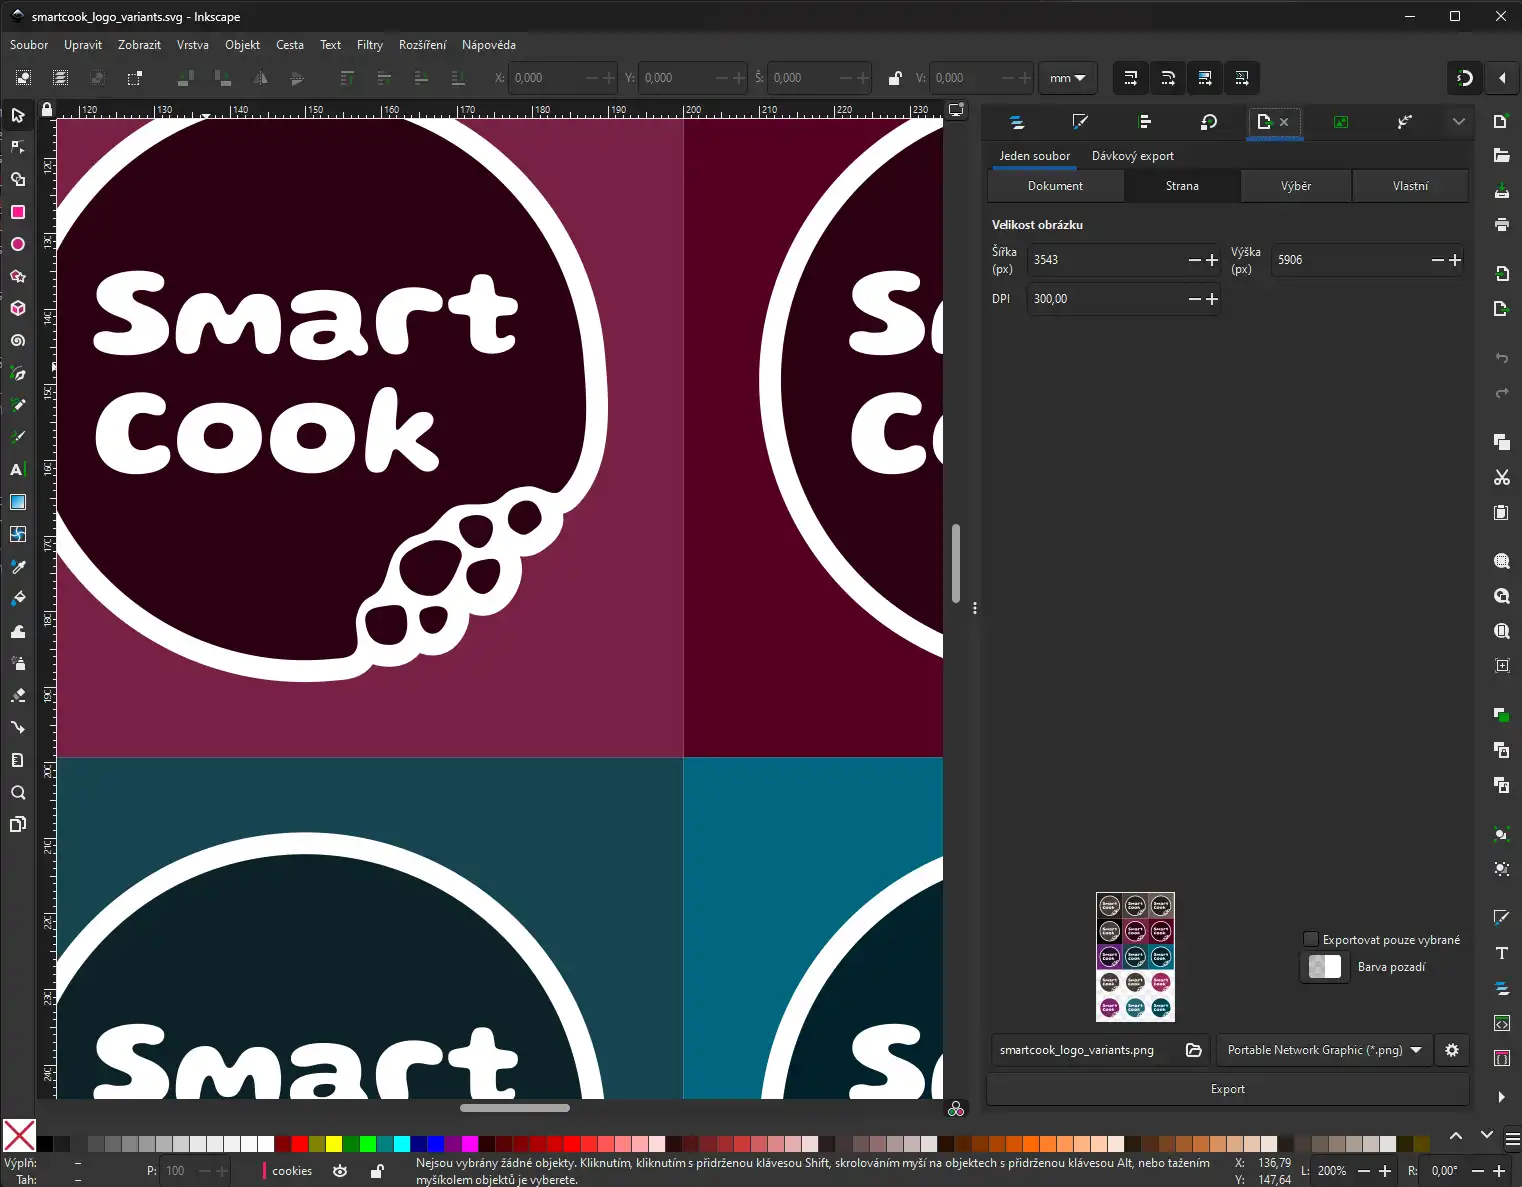The width and height of the screenshot is (1522, 1187).
Task: Close the Export panel tab
Action: click(x=1284, y=122)
